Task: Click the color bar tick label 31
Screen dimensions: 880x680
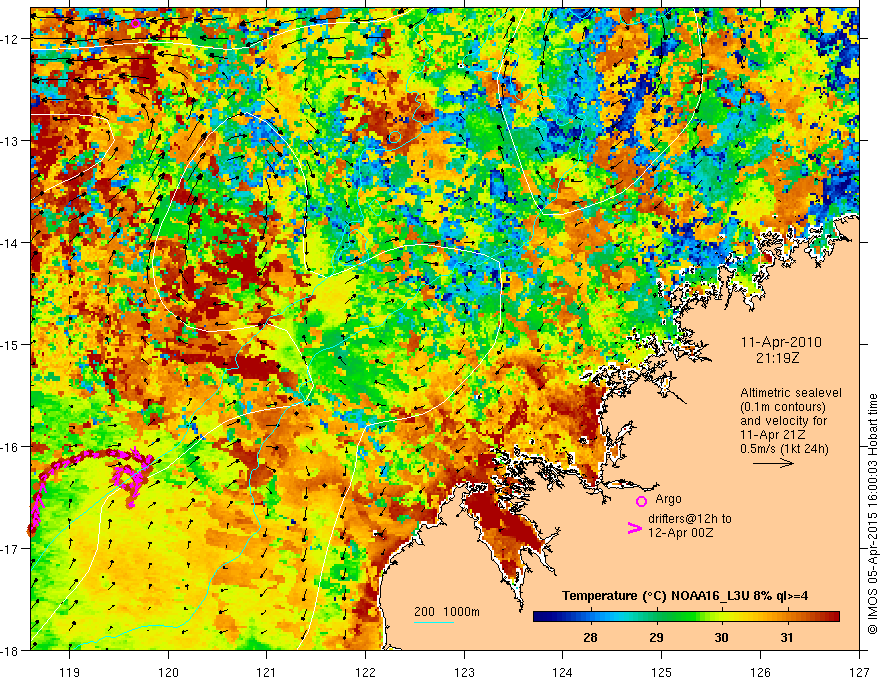Action: 787,637
